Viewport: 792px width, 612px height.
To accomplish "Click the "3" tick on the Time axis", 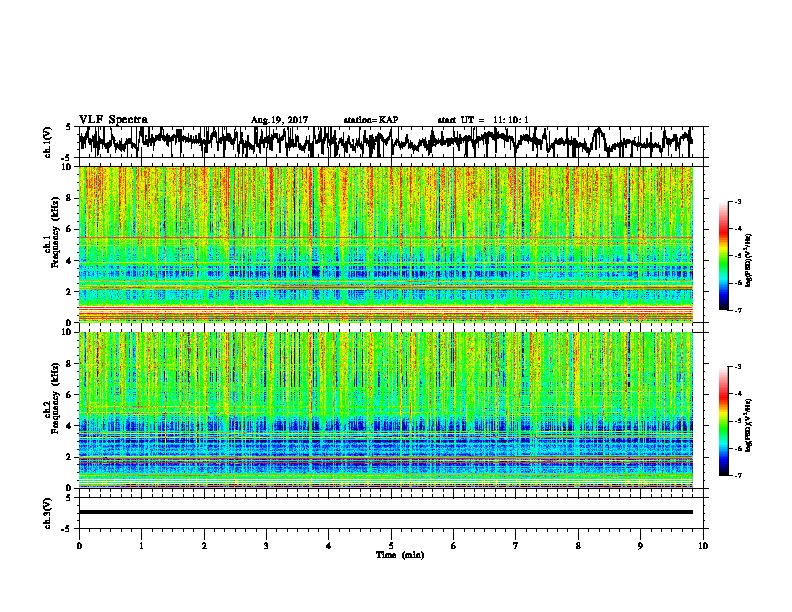I will tap(266, 546).
